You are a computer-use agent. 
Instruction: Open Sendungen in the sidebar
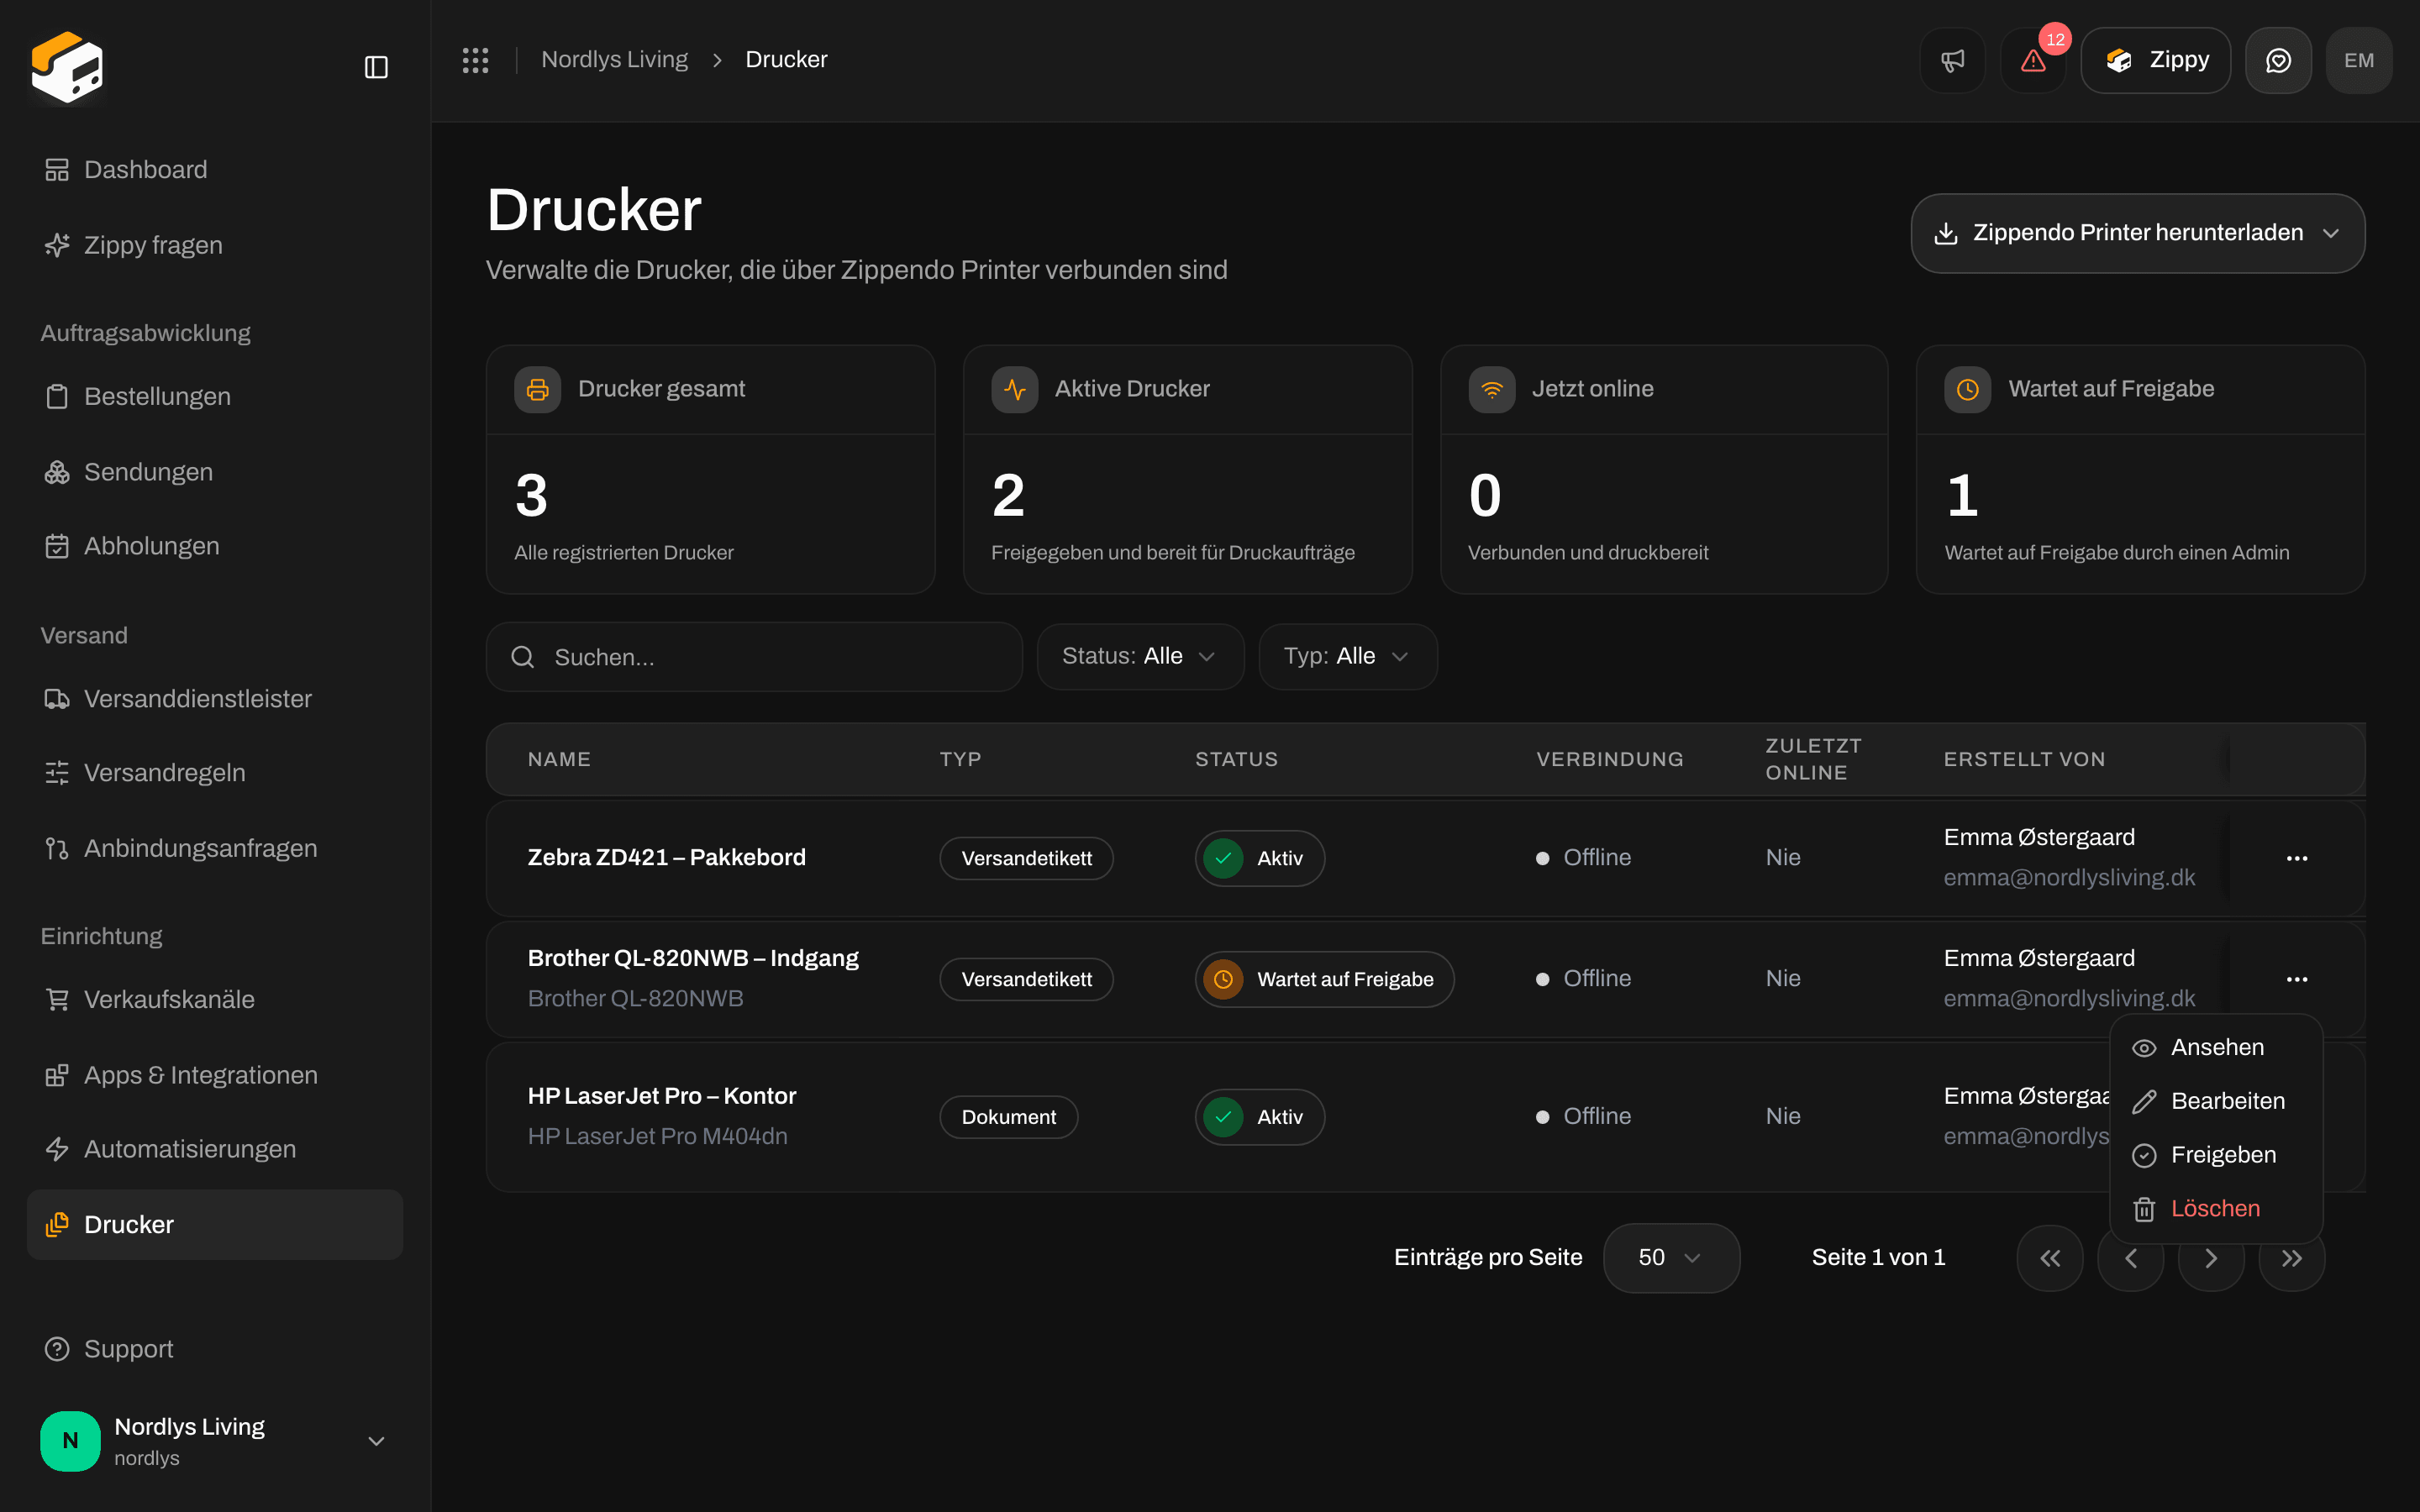pos(214,472)
